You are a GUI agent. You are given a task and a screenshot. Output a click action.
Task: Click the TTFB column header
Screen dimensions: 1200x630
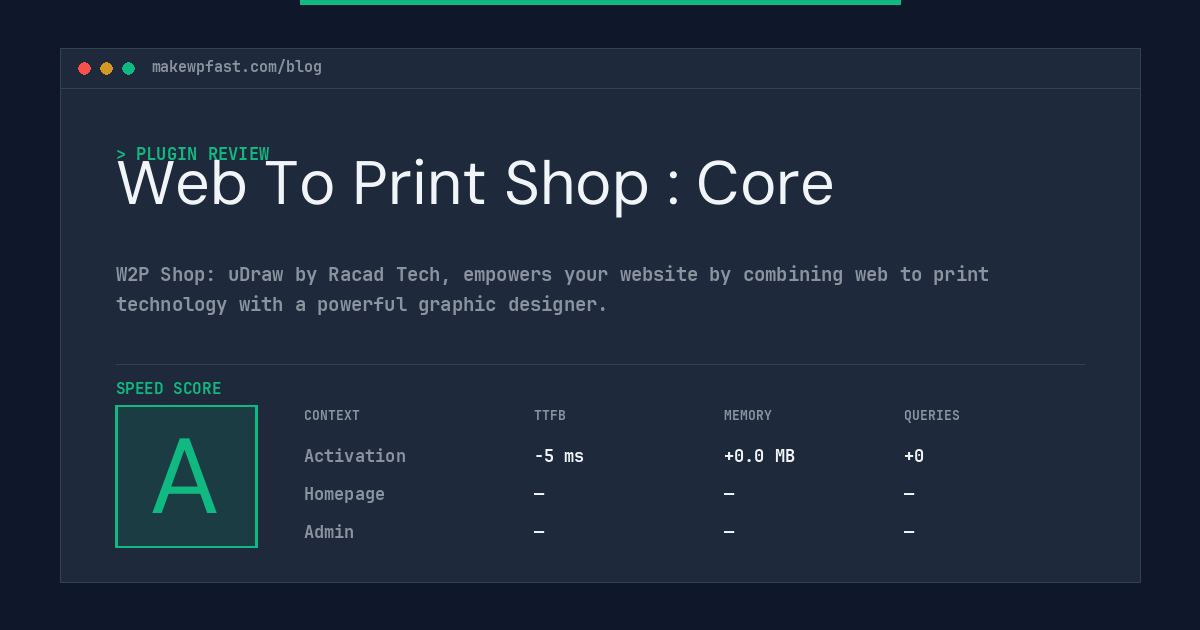click(x=550, y=416)
